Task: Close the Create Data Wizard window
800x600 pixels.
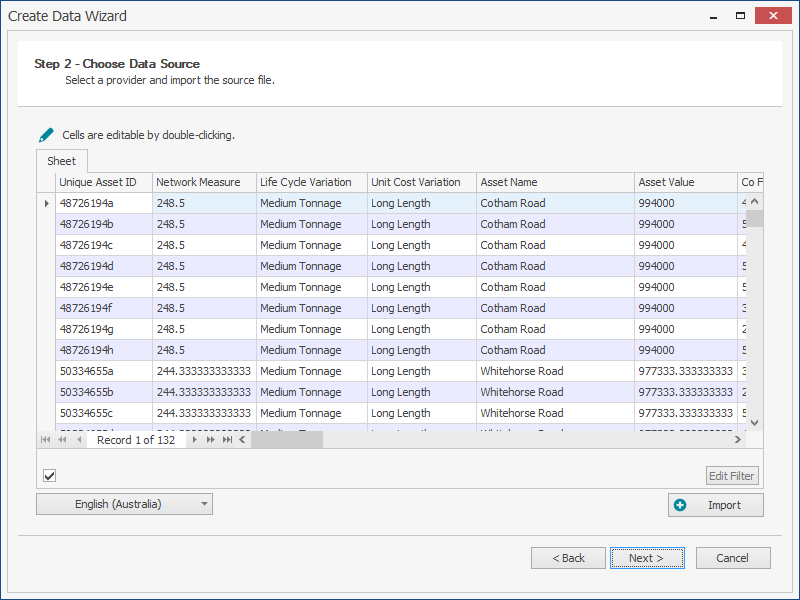Action: click(773, 16)
